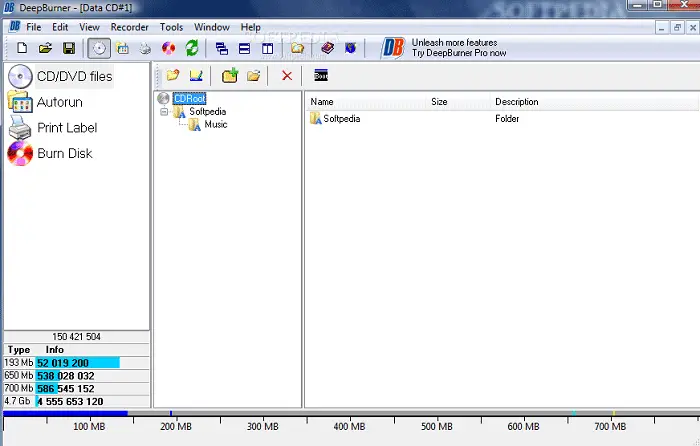
Task: Click the import session folder icon
Action: coord(172,76)
